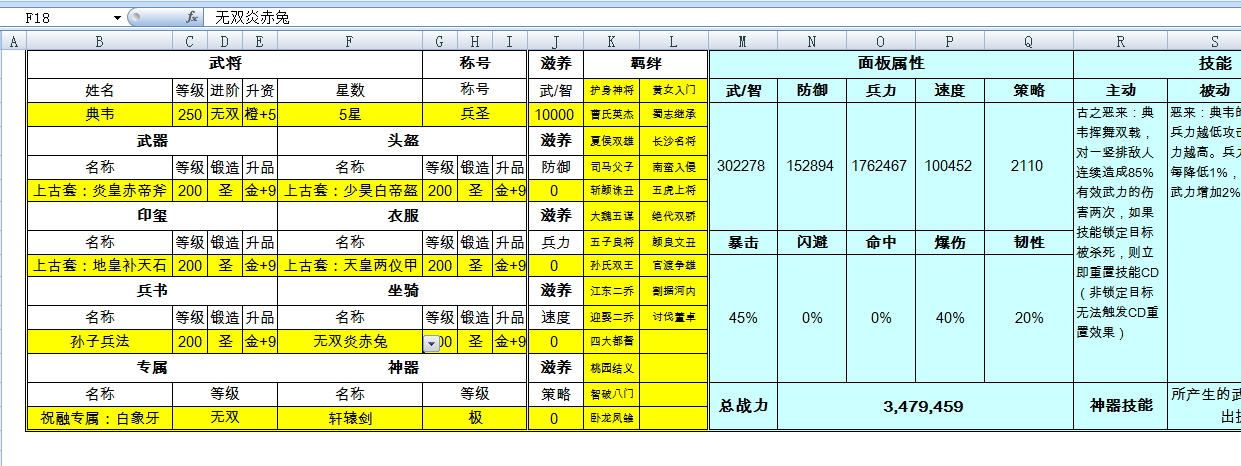
Task: Select bond cell 护身神将
Action: (612, 89)
